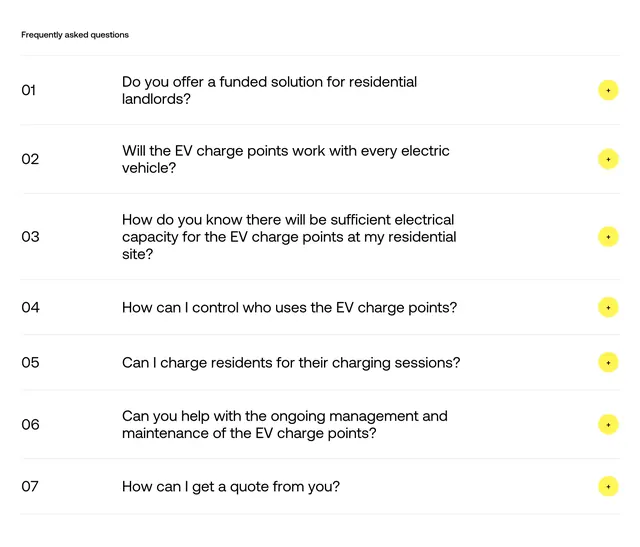Expand question 01 with yellow plus icon
This screenshot has height=547, width=640.
pyautogui.click(x=608, y=90)
